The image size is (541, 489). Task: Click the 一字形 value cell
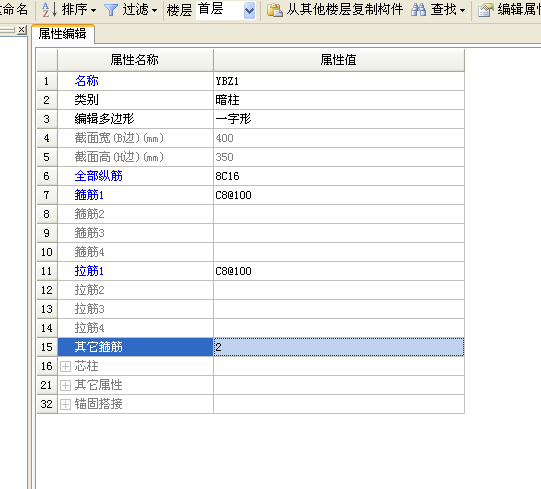339,119
